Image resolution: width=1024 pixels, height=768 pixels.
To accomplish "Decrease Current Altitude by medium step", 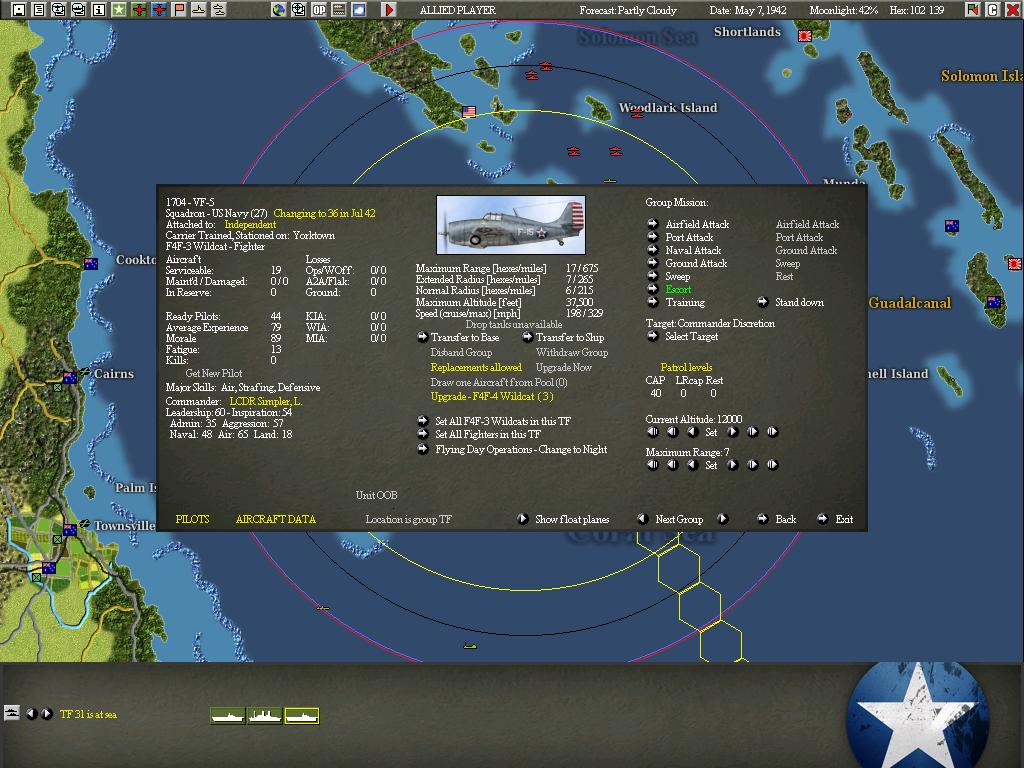I will pos(673,432).
